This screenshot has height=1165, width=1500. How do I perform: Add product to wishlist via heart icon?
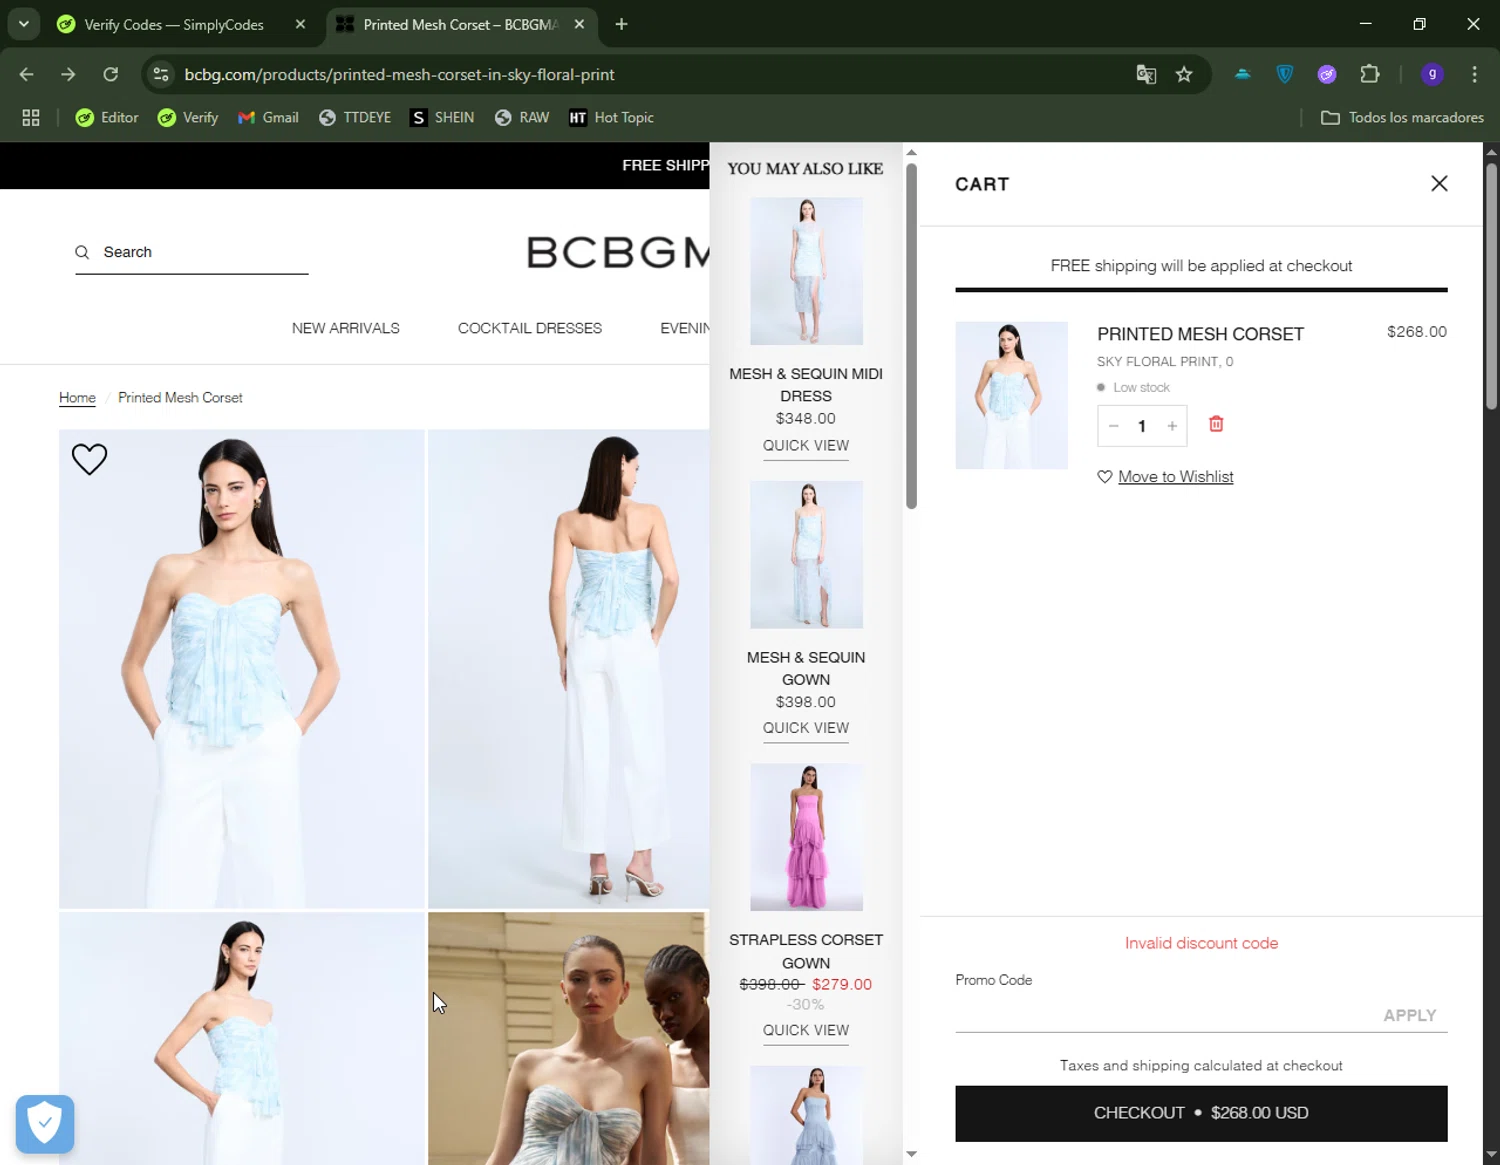pos(89,459)
